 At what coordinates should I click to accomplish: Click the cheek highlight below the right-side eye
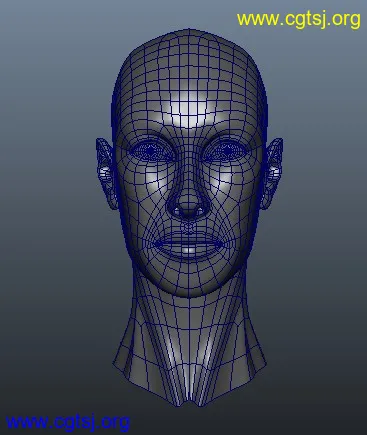[x=227, y=182]
